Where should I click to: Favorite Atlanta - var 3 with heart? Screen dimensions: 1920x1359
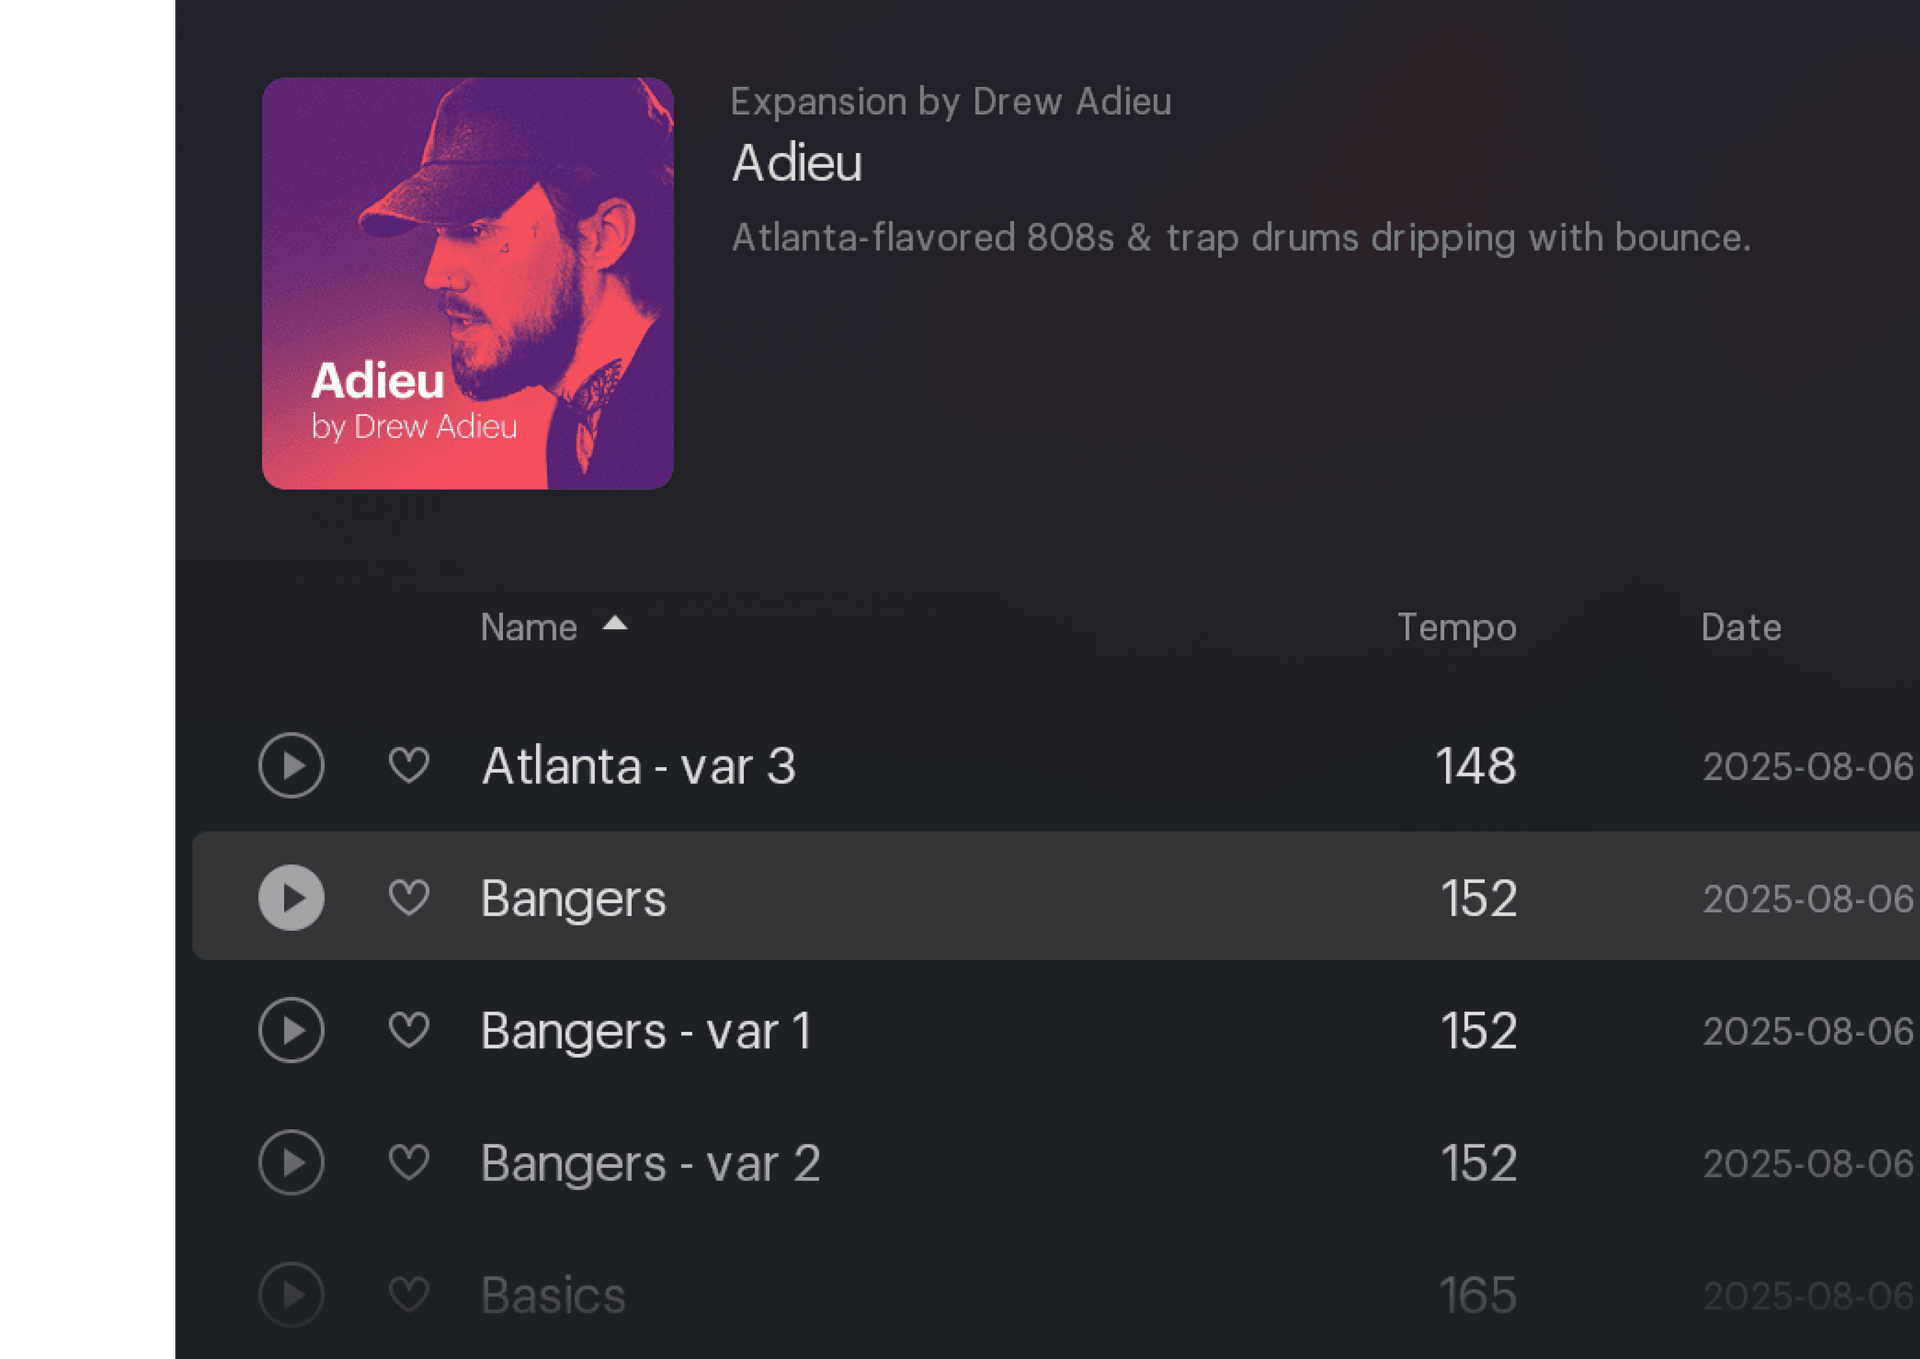[x=409, y=766]
